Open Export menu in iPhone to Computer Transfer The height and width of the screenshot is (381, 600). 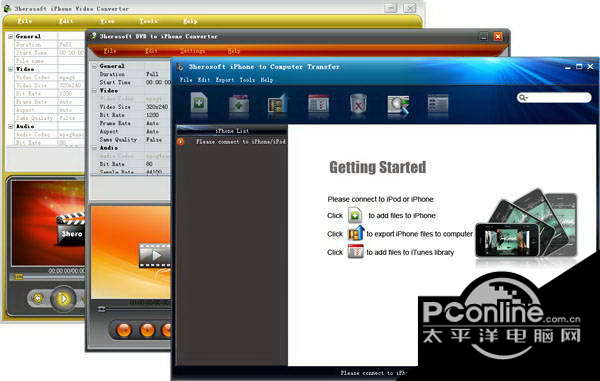[x=225, y=80]
